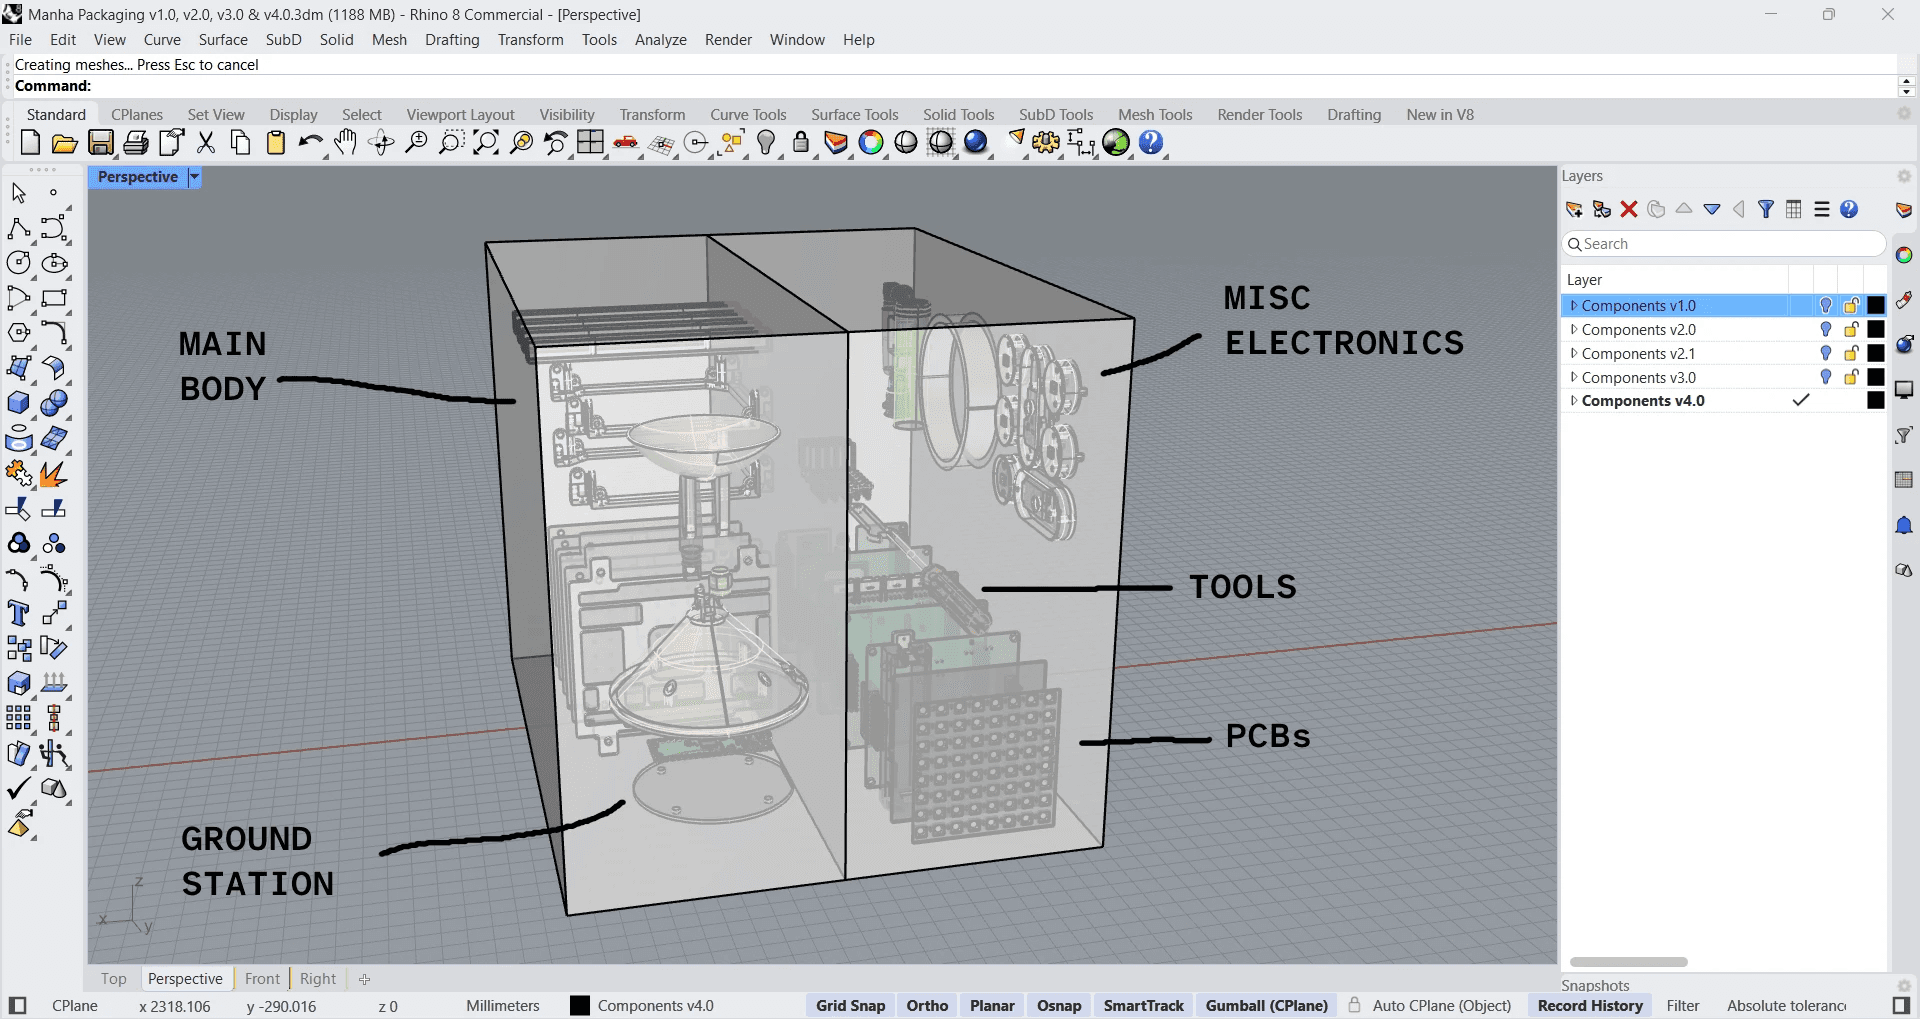This screenshot has height=1019, width=1920.
Task: Toggle visibility of Components v2.0 layer
Action: click(1825, 330)
